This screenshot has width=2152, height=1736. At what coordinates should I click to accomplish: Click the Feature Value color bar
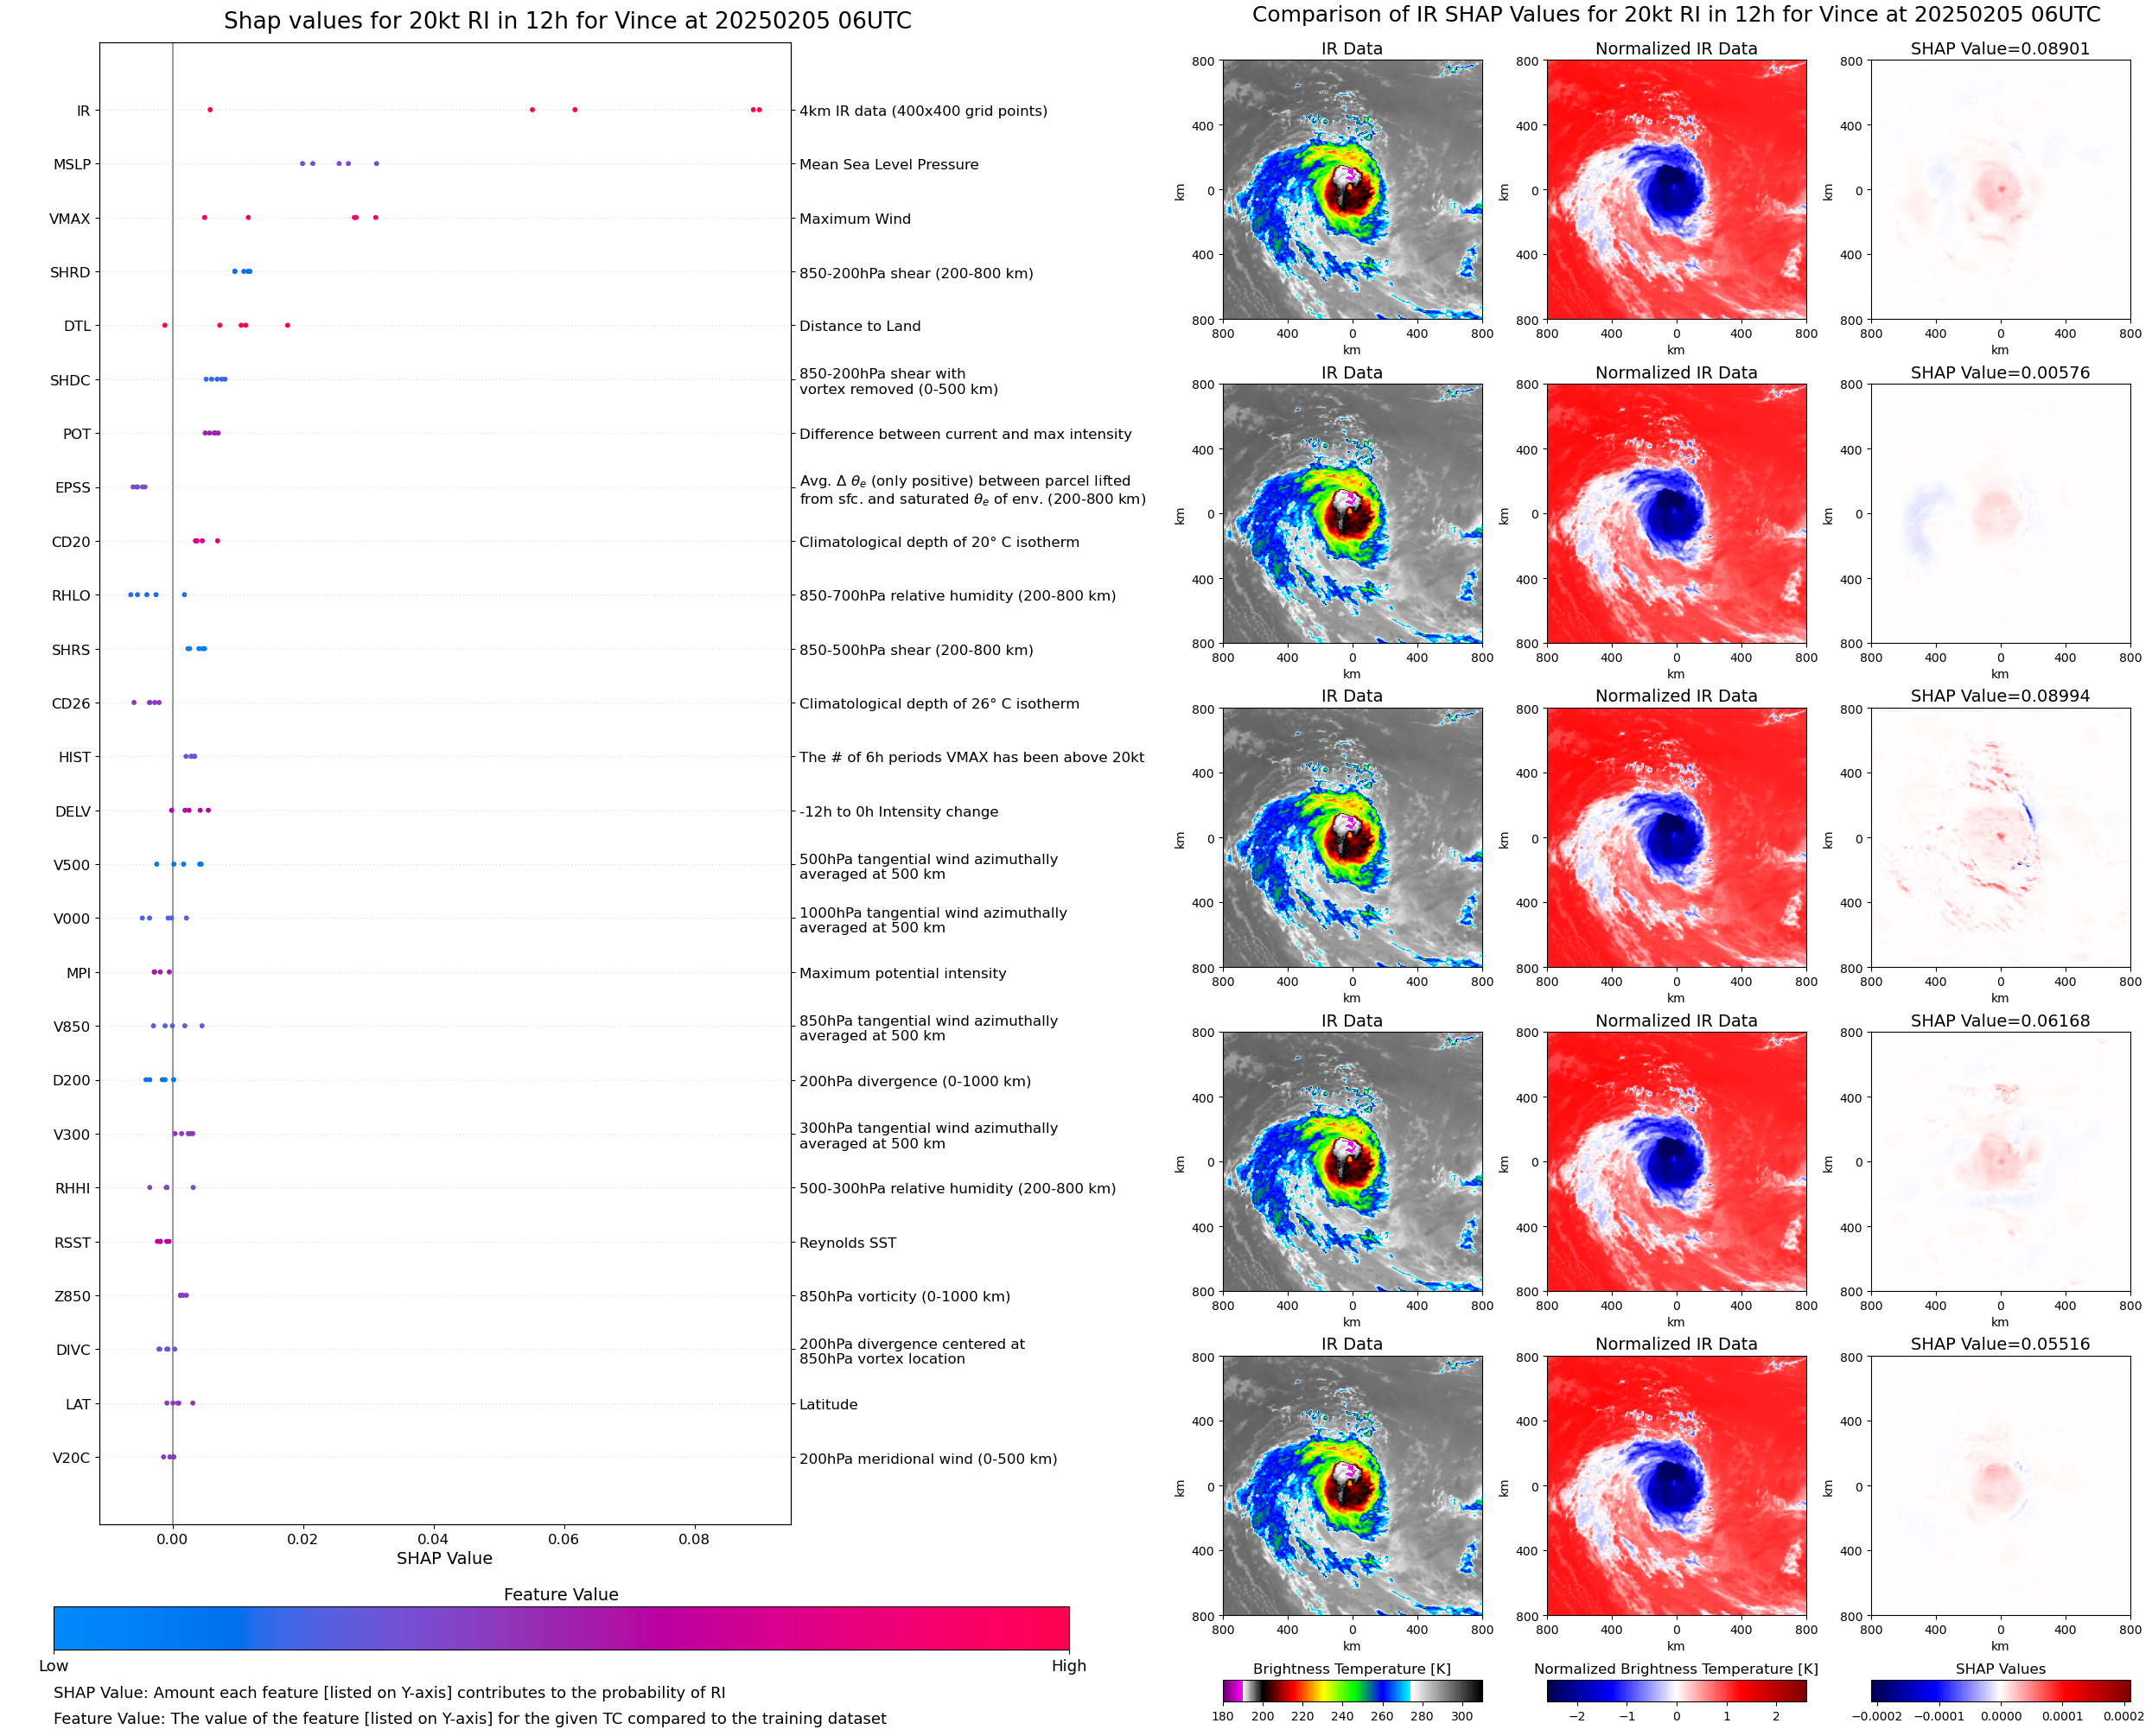561,1628
